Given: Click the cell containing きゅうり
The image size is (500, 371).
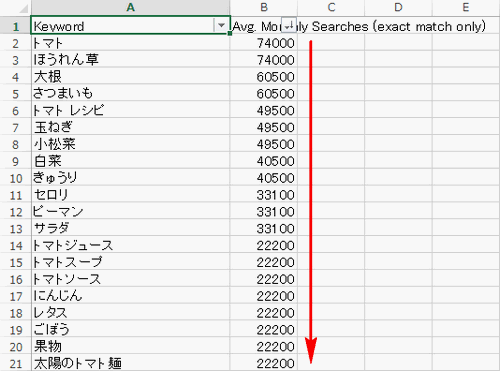Looking at the screenshot, I should pyautogui.click(x=130, y=178).
